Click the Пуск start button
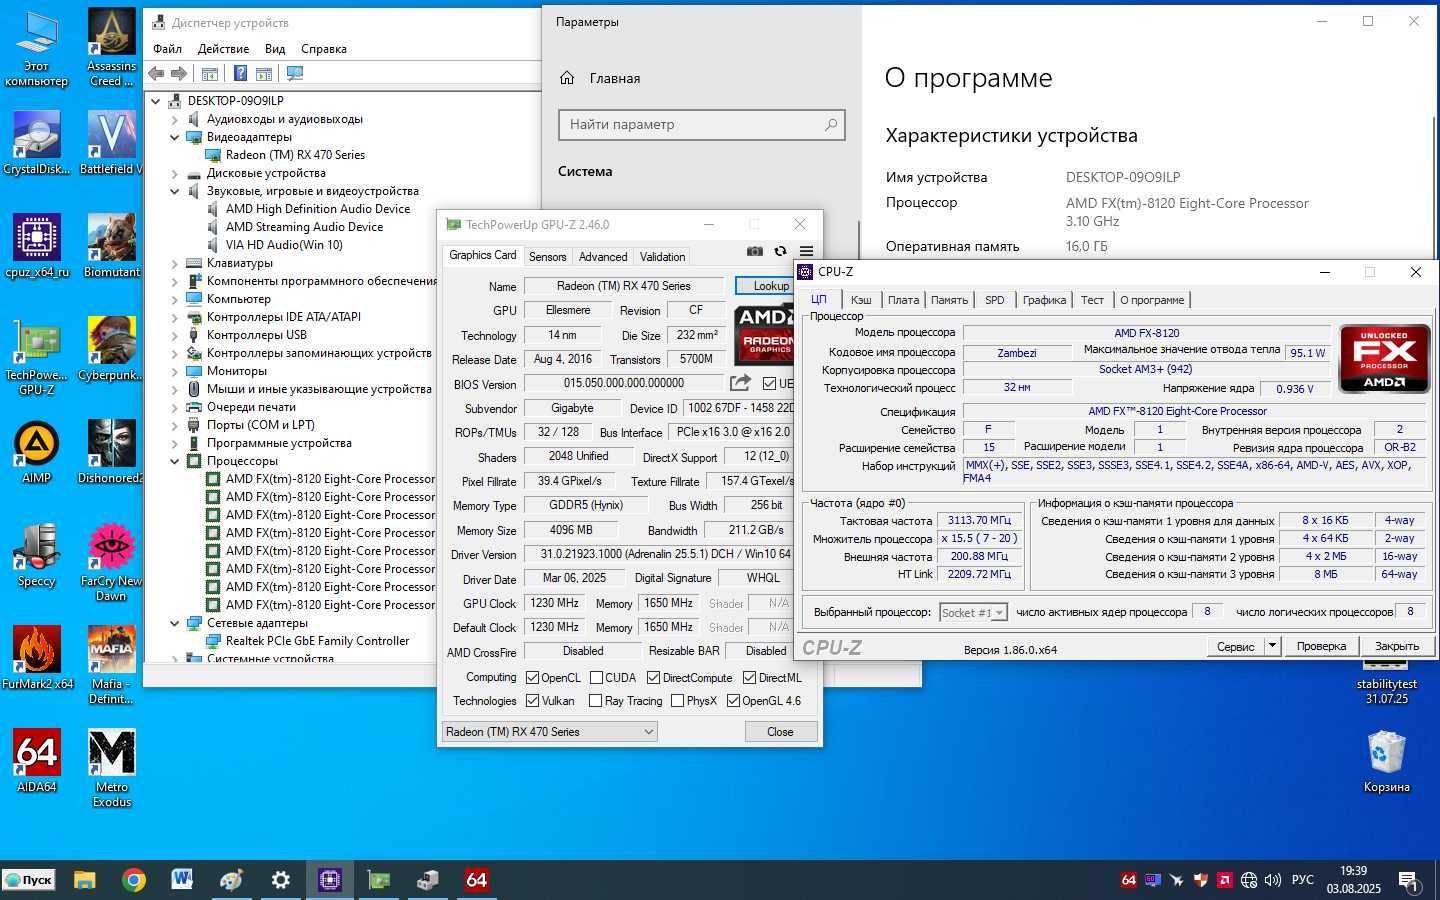 [29, 880]
